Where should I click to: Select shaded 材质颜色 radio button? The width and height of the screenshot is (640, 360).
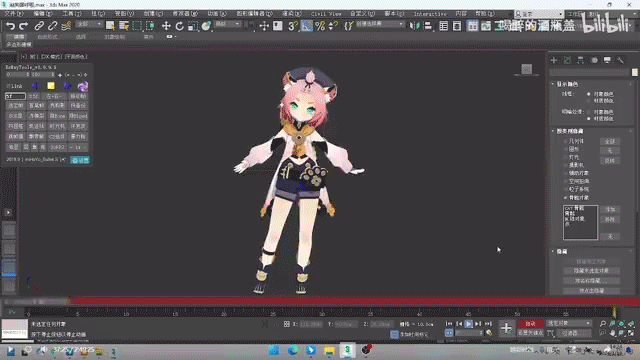(x=589, y=119)
